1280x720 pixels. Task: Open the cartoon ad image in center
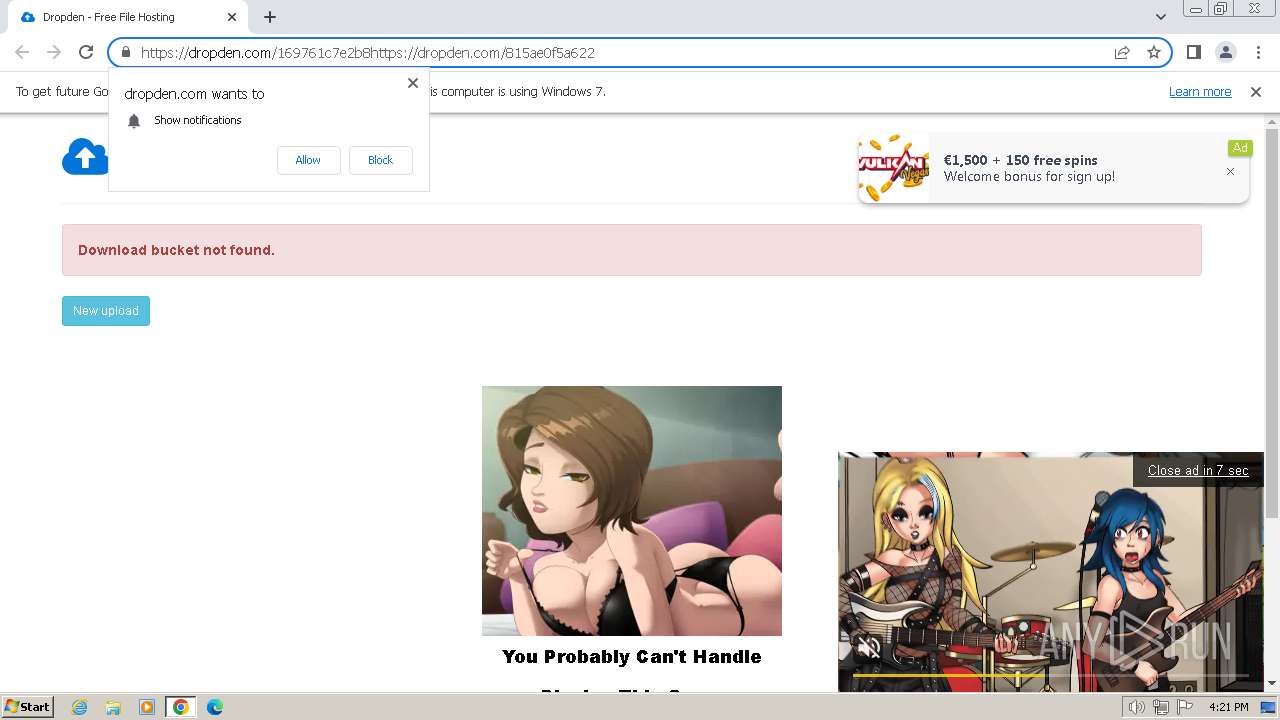click(x=632, y=511)
